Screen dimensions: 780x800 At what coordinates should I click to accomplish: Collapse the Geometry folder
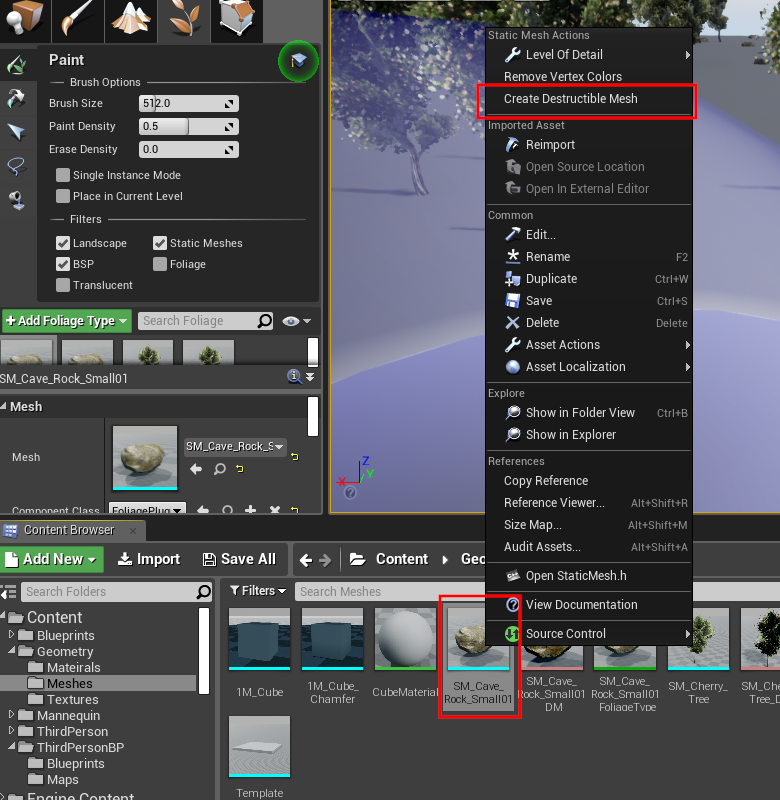tap(12, 651)
